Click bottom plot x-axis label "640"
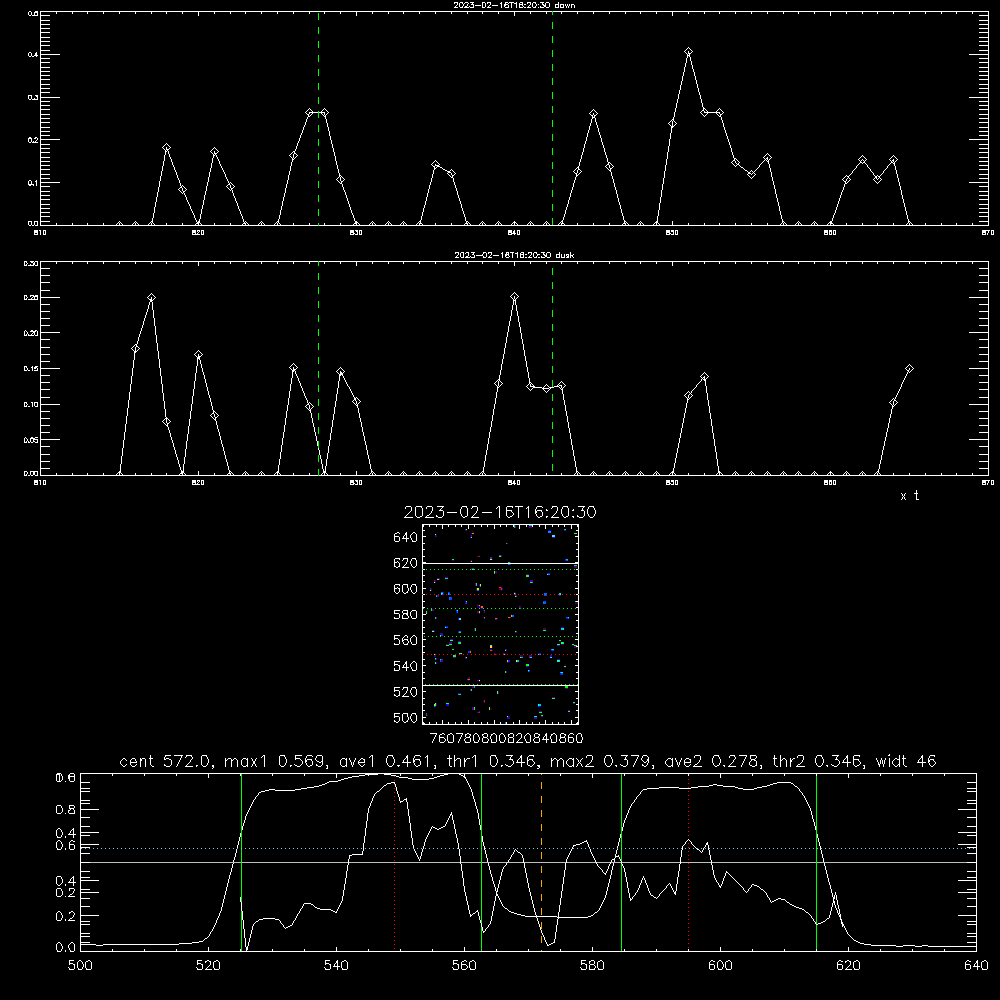 pos(976,966)
